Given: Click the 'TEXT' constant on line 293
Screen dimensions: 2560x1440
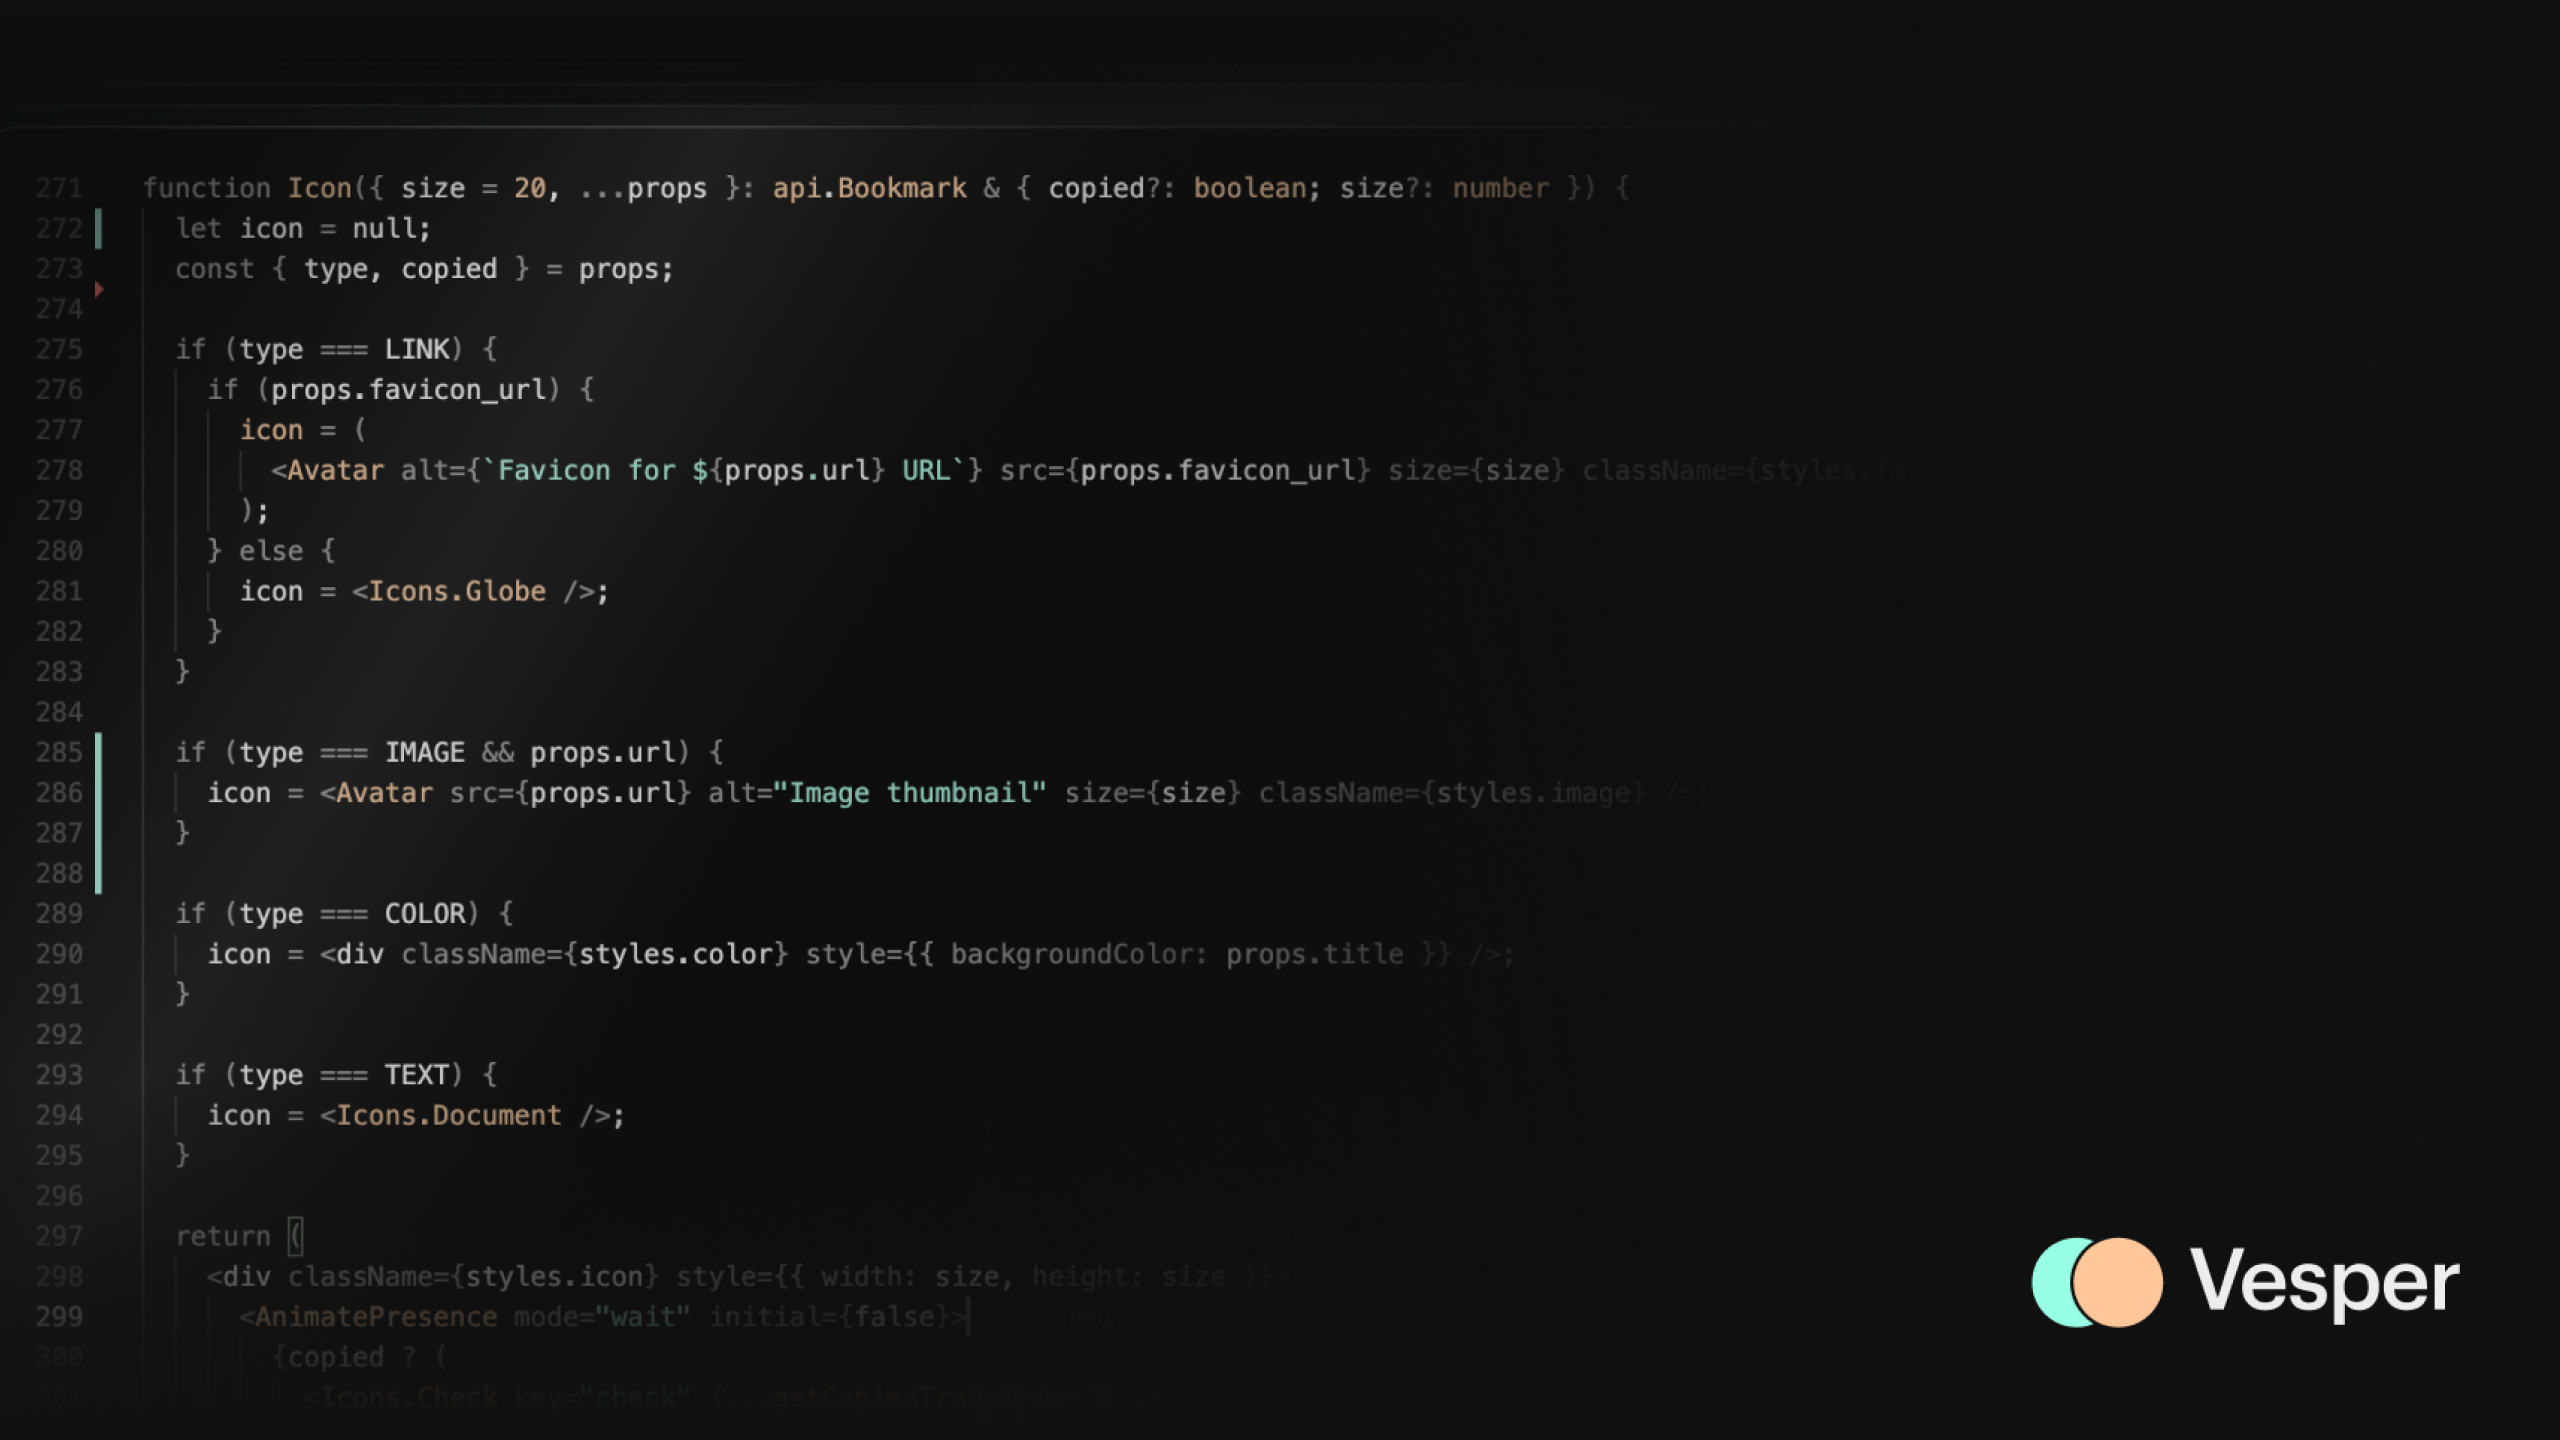Looking at the screenshot, I should coord(417,1075).
